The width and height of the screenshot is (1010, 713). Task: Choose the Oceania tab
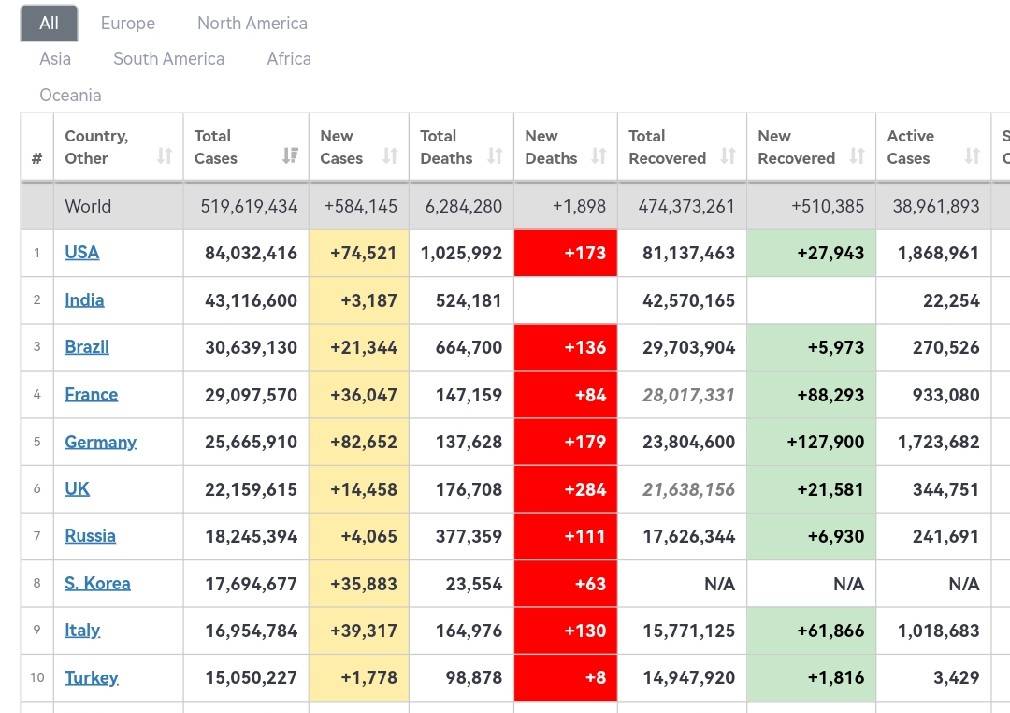point(70,95)
